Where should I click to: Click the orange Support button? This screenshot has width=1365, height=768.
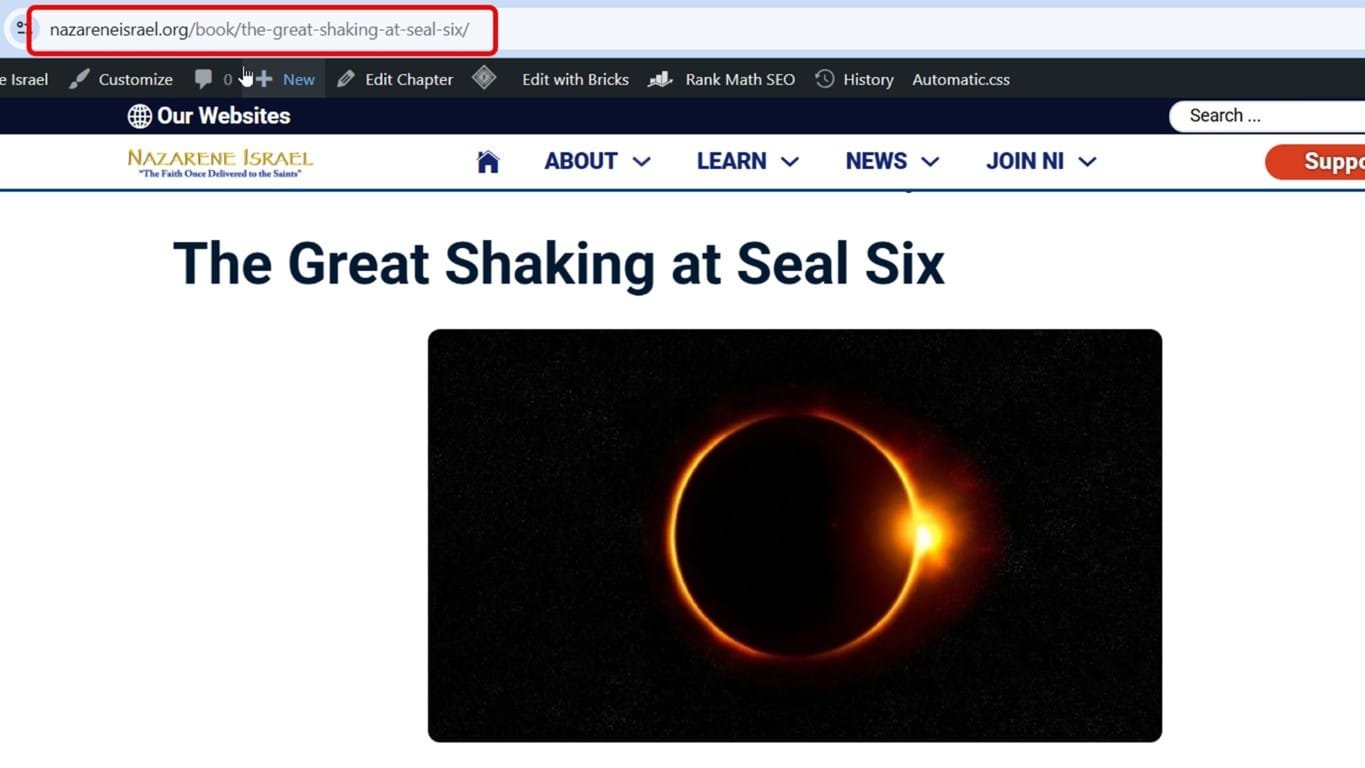[x=1330, y=161]
